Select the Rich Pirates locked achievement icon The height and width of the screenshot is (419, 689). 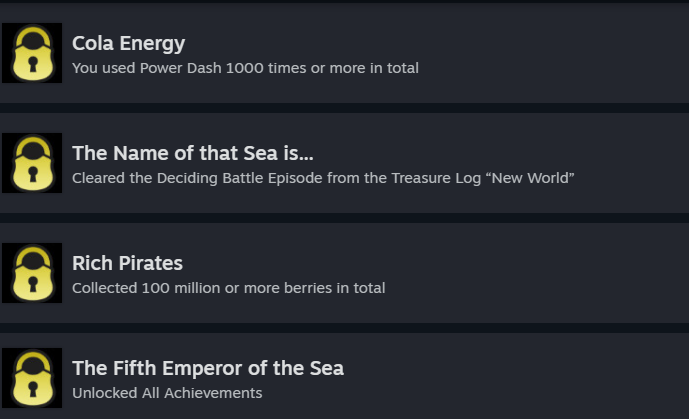pos(32,273)
